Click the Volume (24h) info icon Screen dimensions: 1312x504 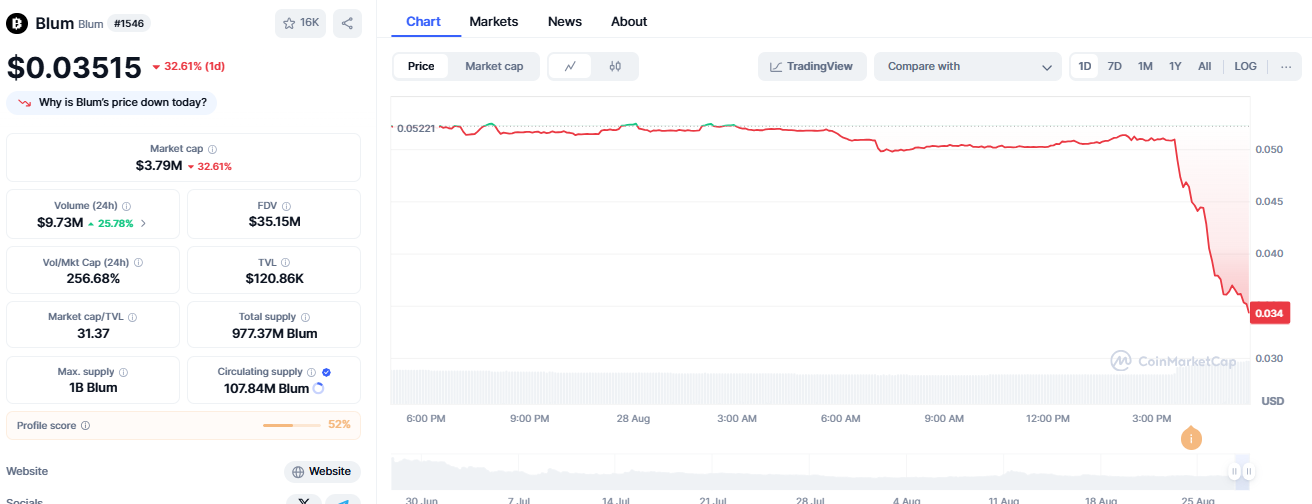click(126, 206)
